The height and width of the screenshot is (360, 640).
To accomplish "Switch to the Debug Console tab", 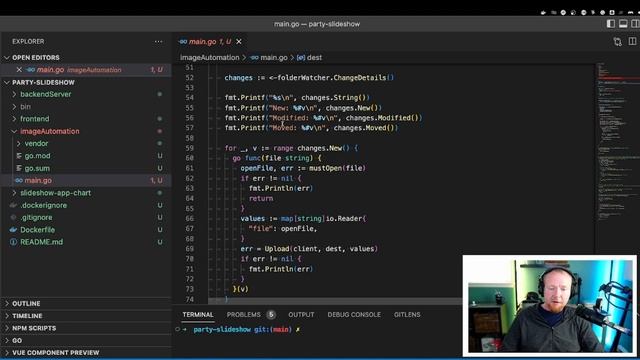I will click(354, 315).
